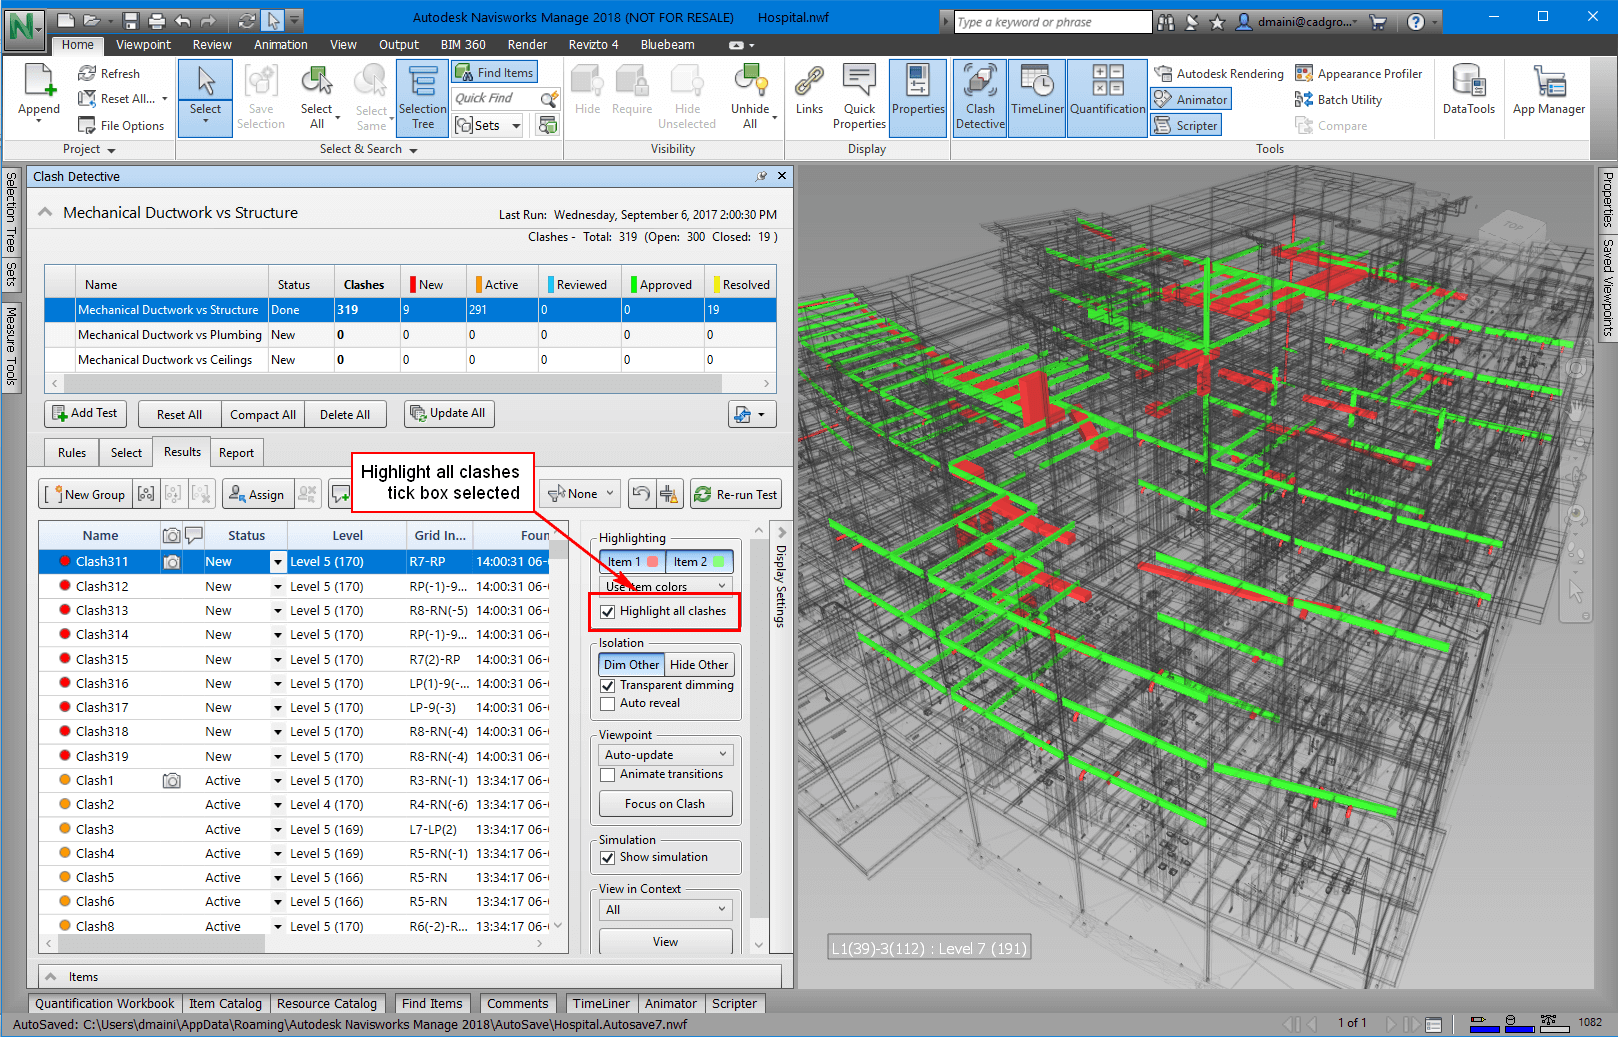Open the Auto-update viewpoint dropdown
This screenshot has height=1037, width=1618.
[x=665, y=755]
